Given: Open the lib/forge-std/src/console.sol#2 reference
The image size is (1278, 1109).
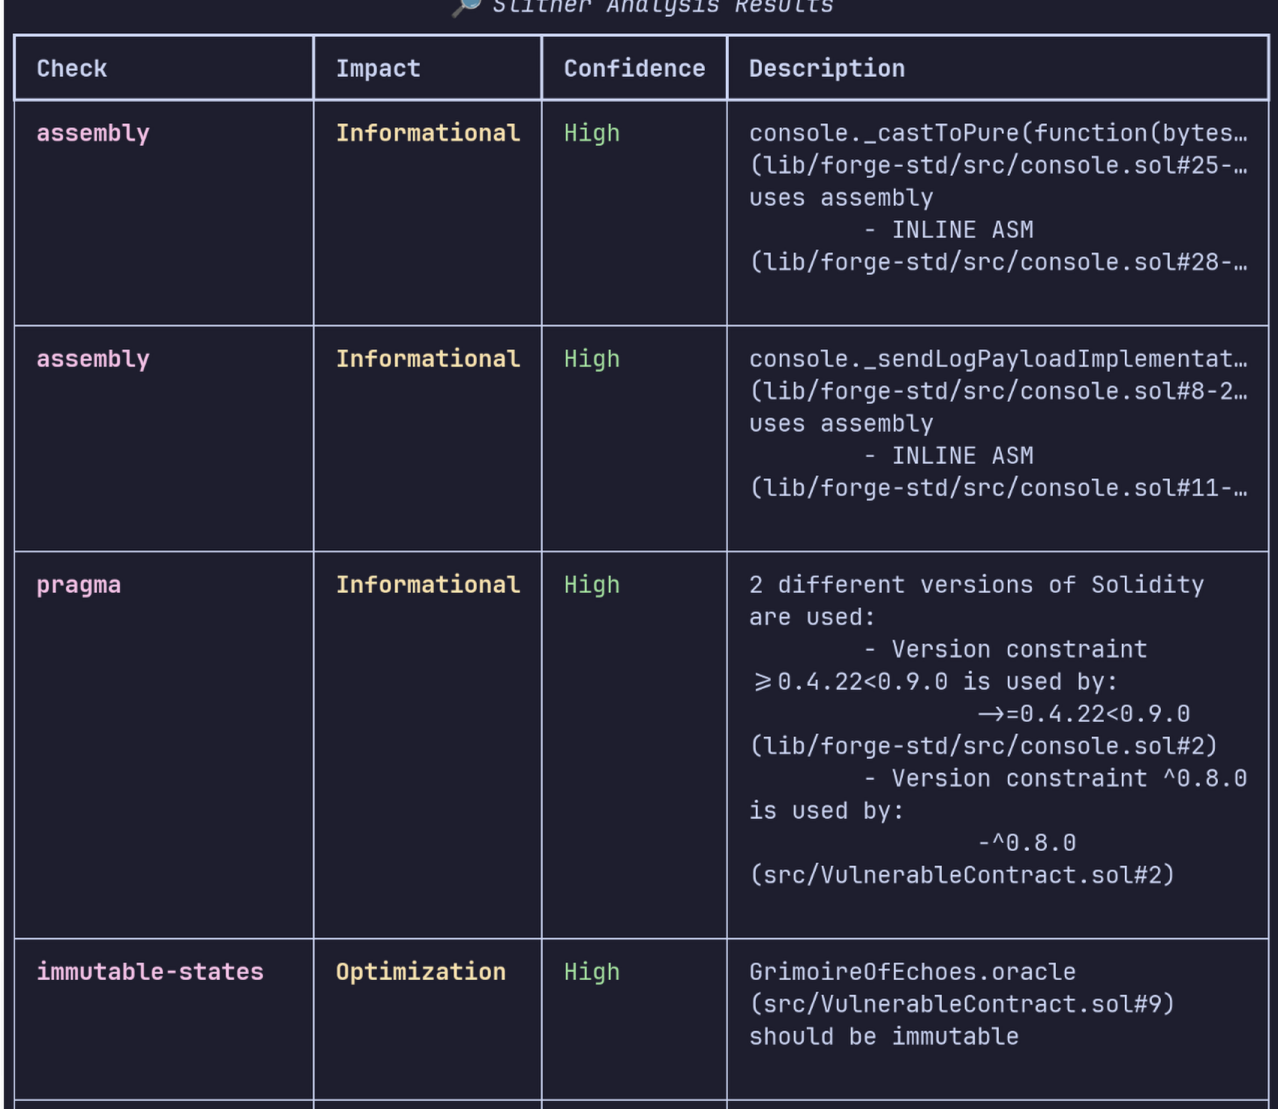Looking at the screenshot, I should (983, 746).
